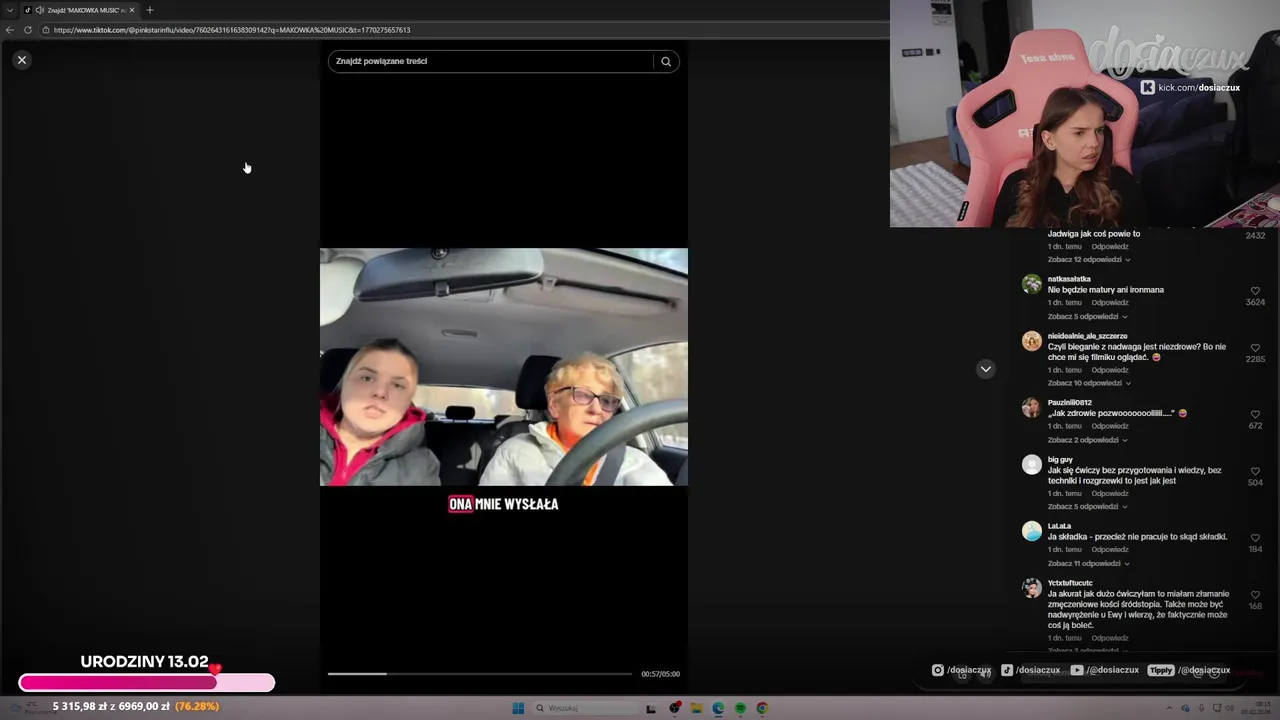Expand 'Zobacz 5 odpowiedzi' under natkasałatka

pyautogui.click(x=1086, y=317)
